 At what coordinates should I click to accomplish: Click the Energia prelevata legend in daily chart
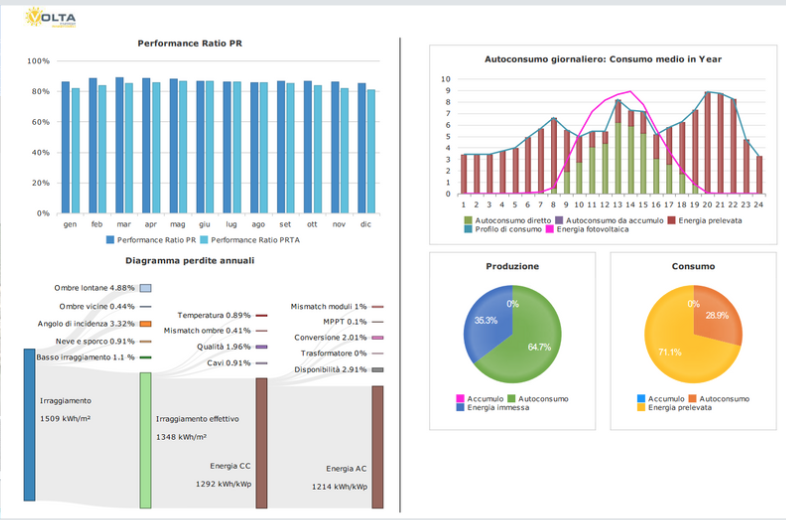[705, 221]
